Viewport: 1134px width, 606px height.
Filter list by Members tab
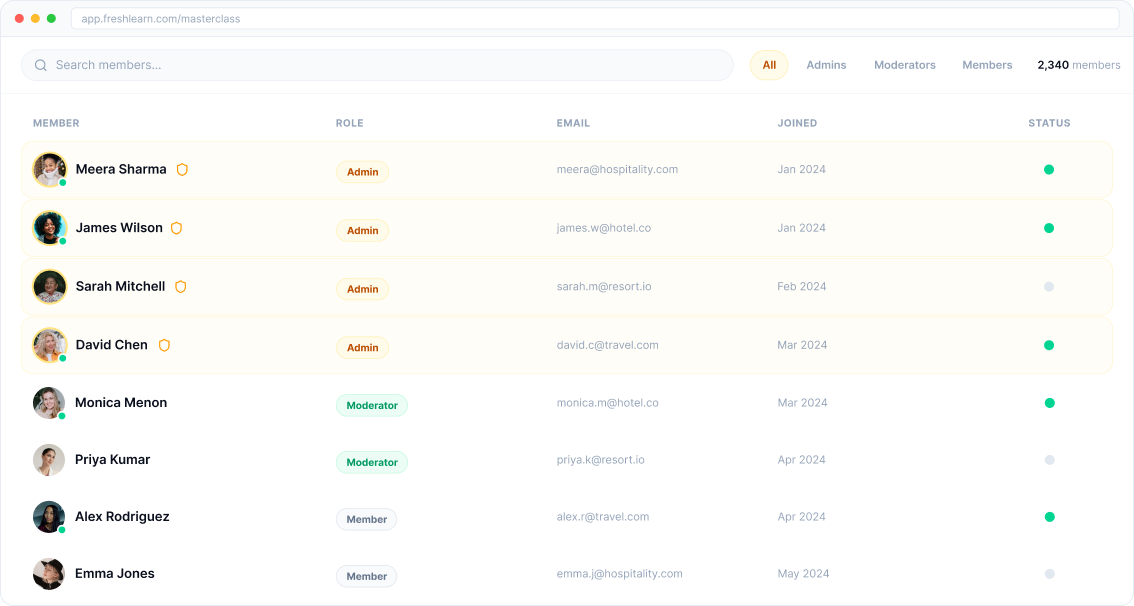coord(987,65)
